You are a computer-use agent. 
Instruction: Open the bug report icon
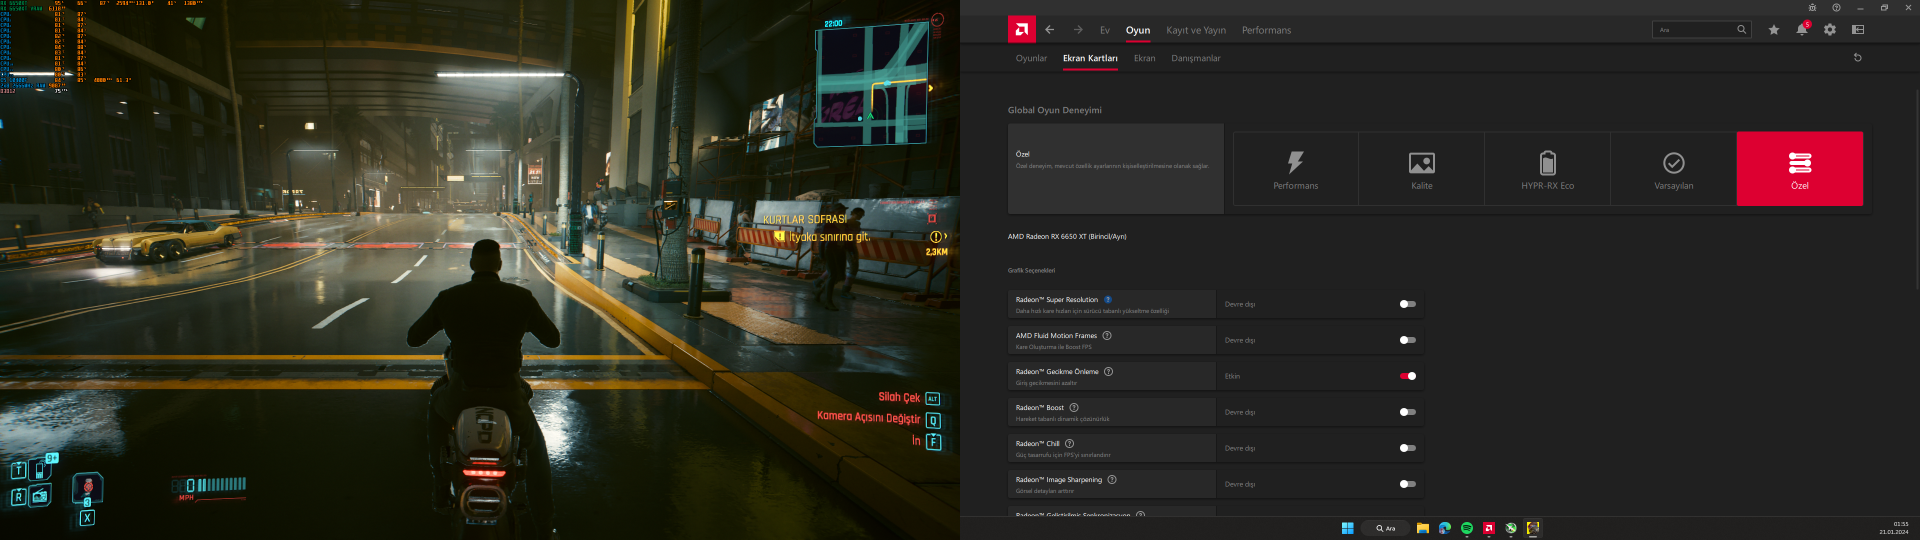(x=1812, y=7)
